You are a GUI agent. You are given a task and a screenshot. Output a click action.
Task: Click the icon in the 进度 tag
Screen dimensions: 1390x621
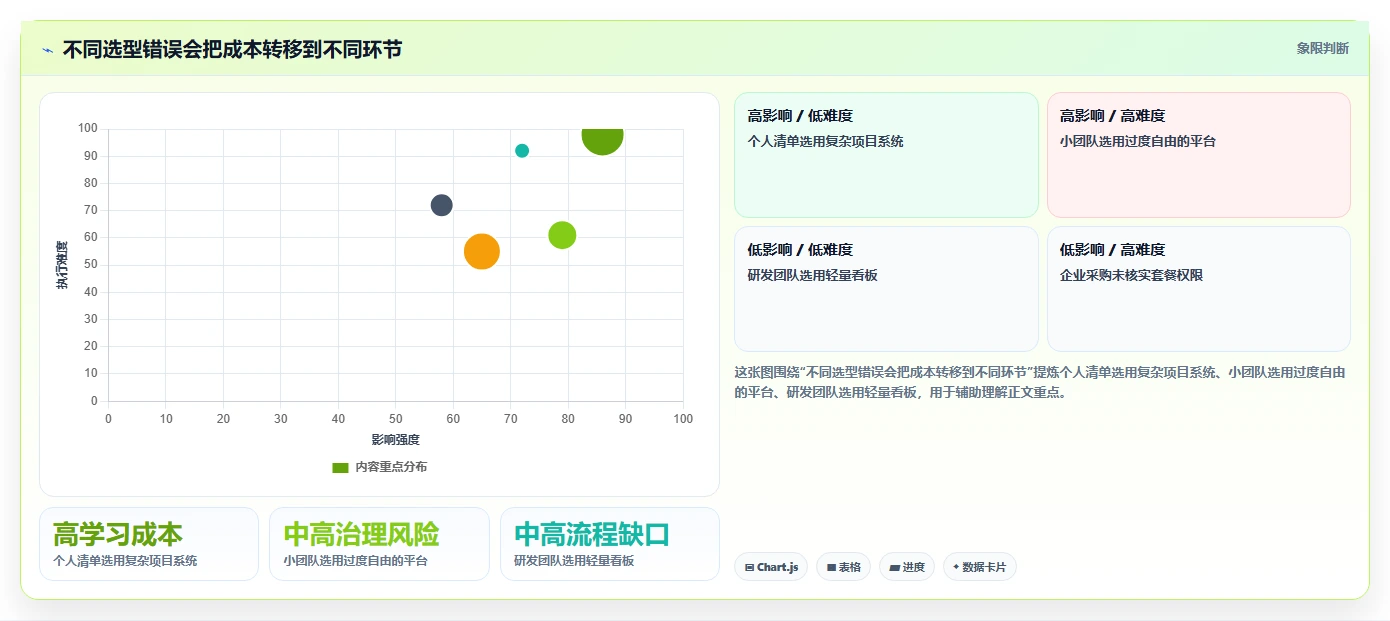(x=894, y=567)
